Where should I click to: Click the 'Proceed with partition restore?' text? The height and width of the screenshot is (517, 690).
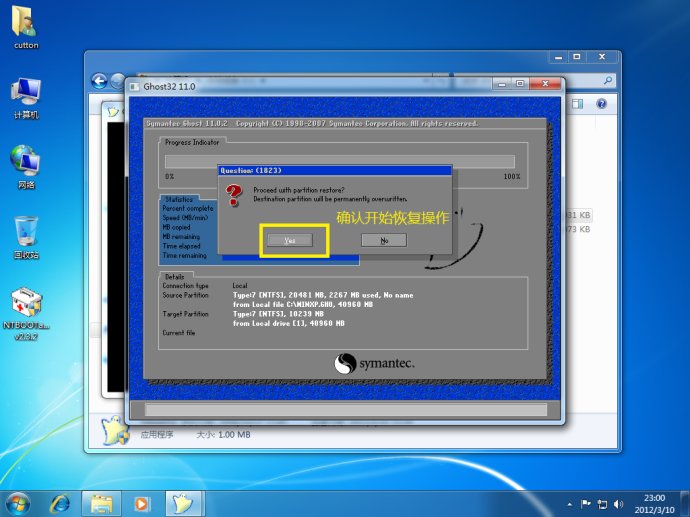(299, 190)
